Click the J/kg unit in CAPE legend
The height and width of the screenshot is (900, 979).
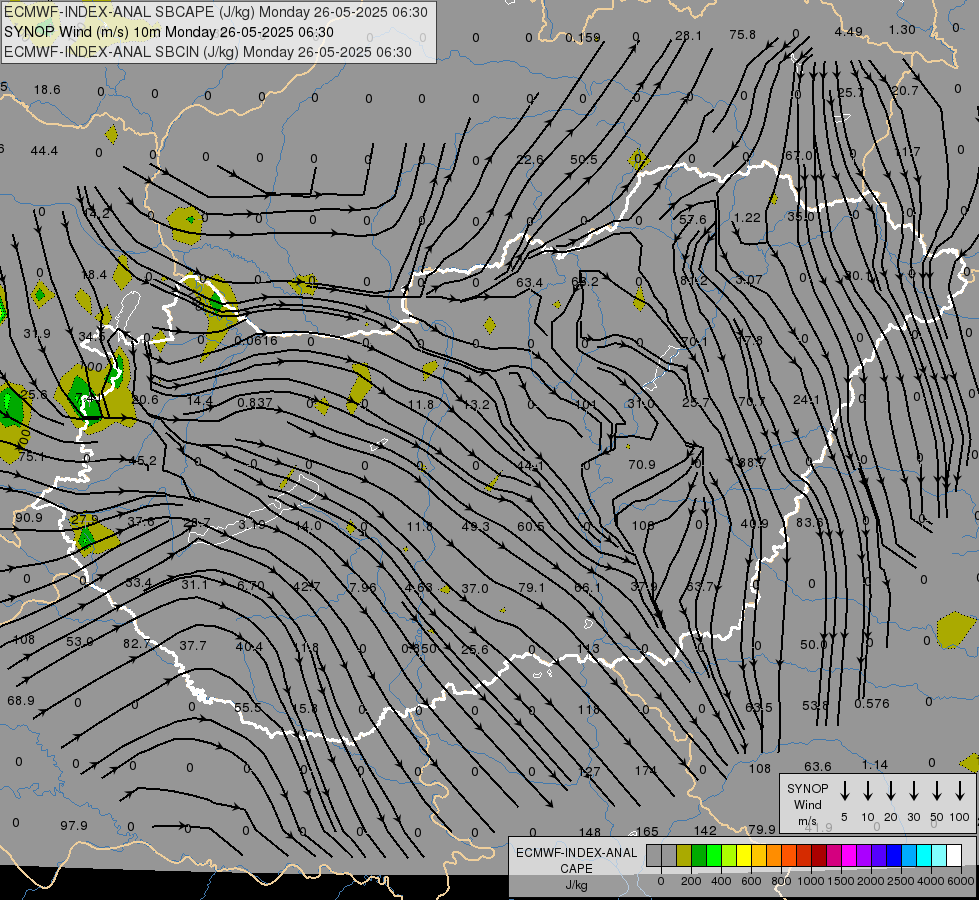pyautogui.click(x=576, y=885)
